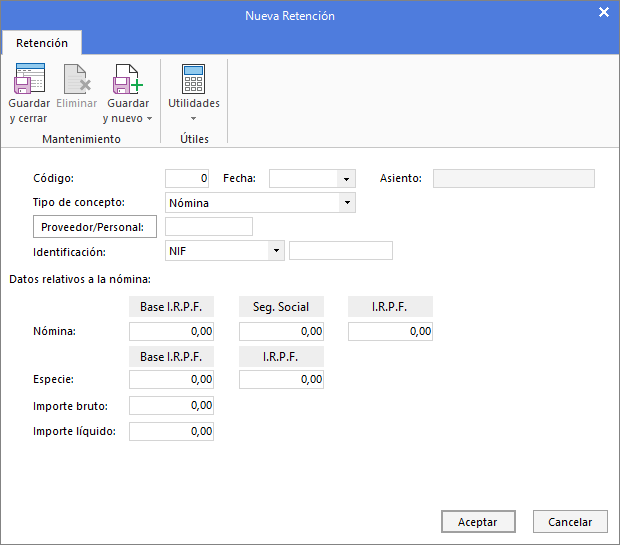Focus the Fecha date field
620x545 pixels.
303,179
